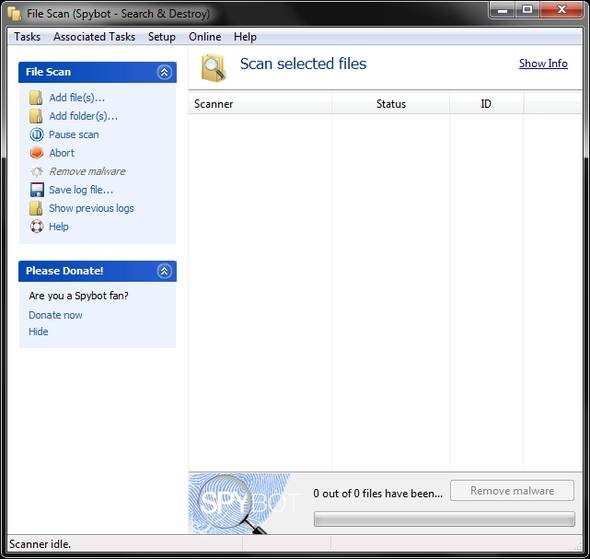Open the Tasks menu

click(x=27, y=37)
